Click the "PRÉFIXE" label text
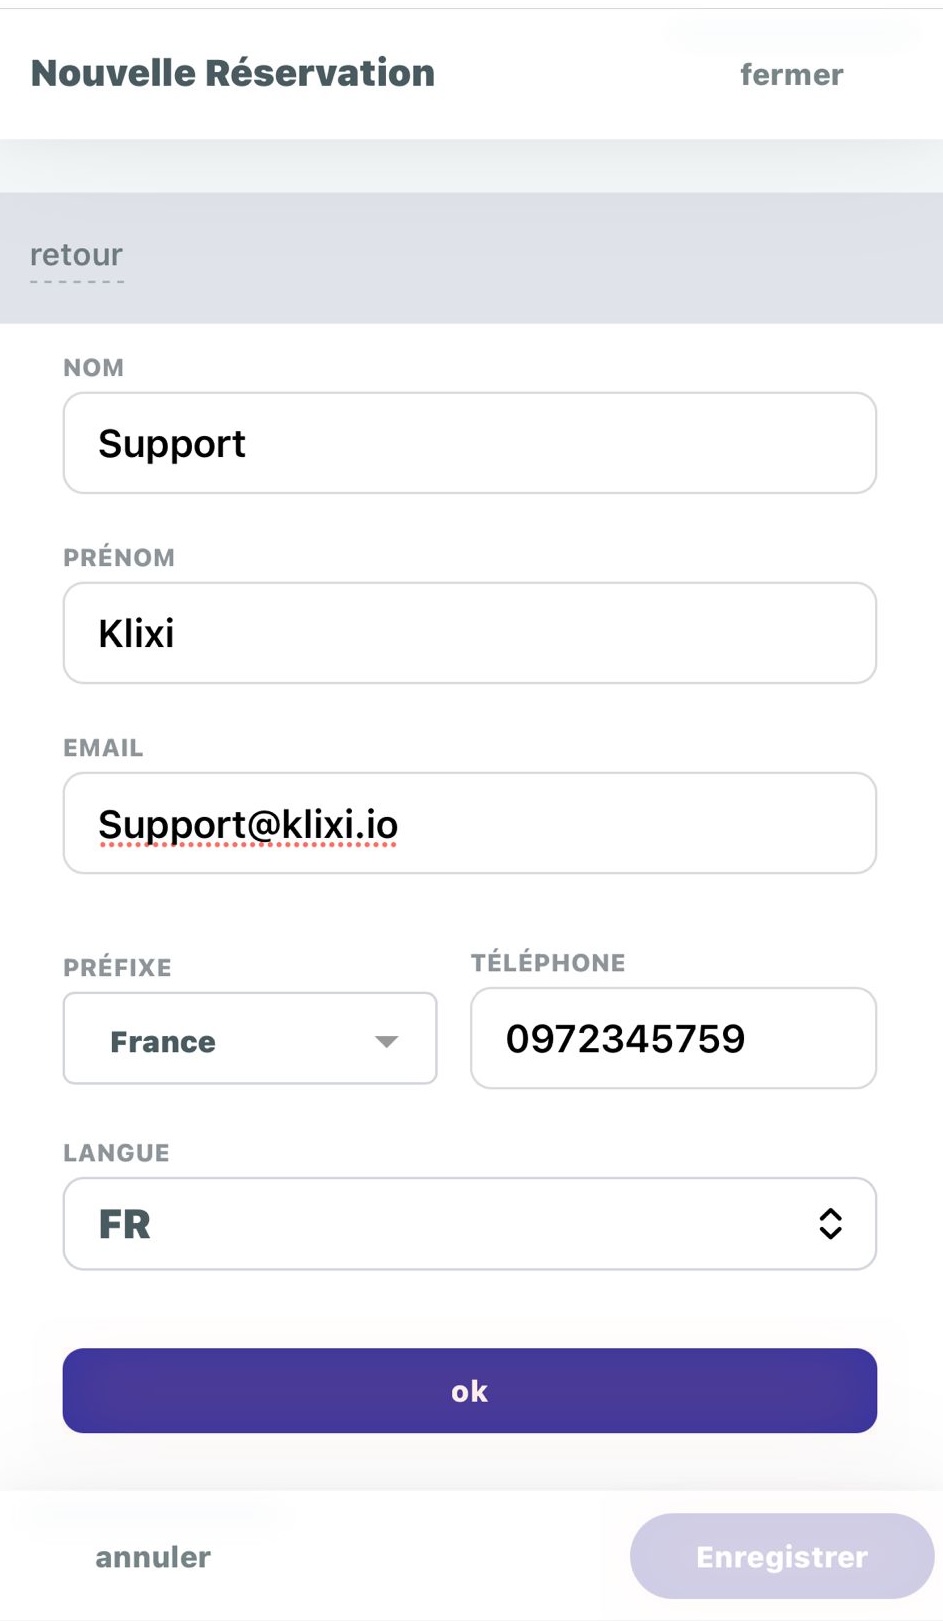The width and height of the screenshot is (943, 1621). 117,968
